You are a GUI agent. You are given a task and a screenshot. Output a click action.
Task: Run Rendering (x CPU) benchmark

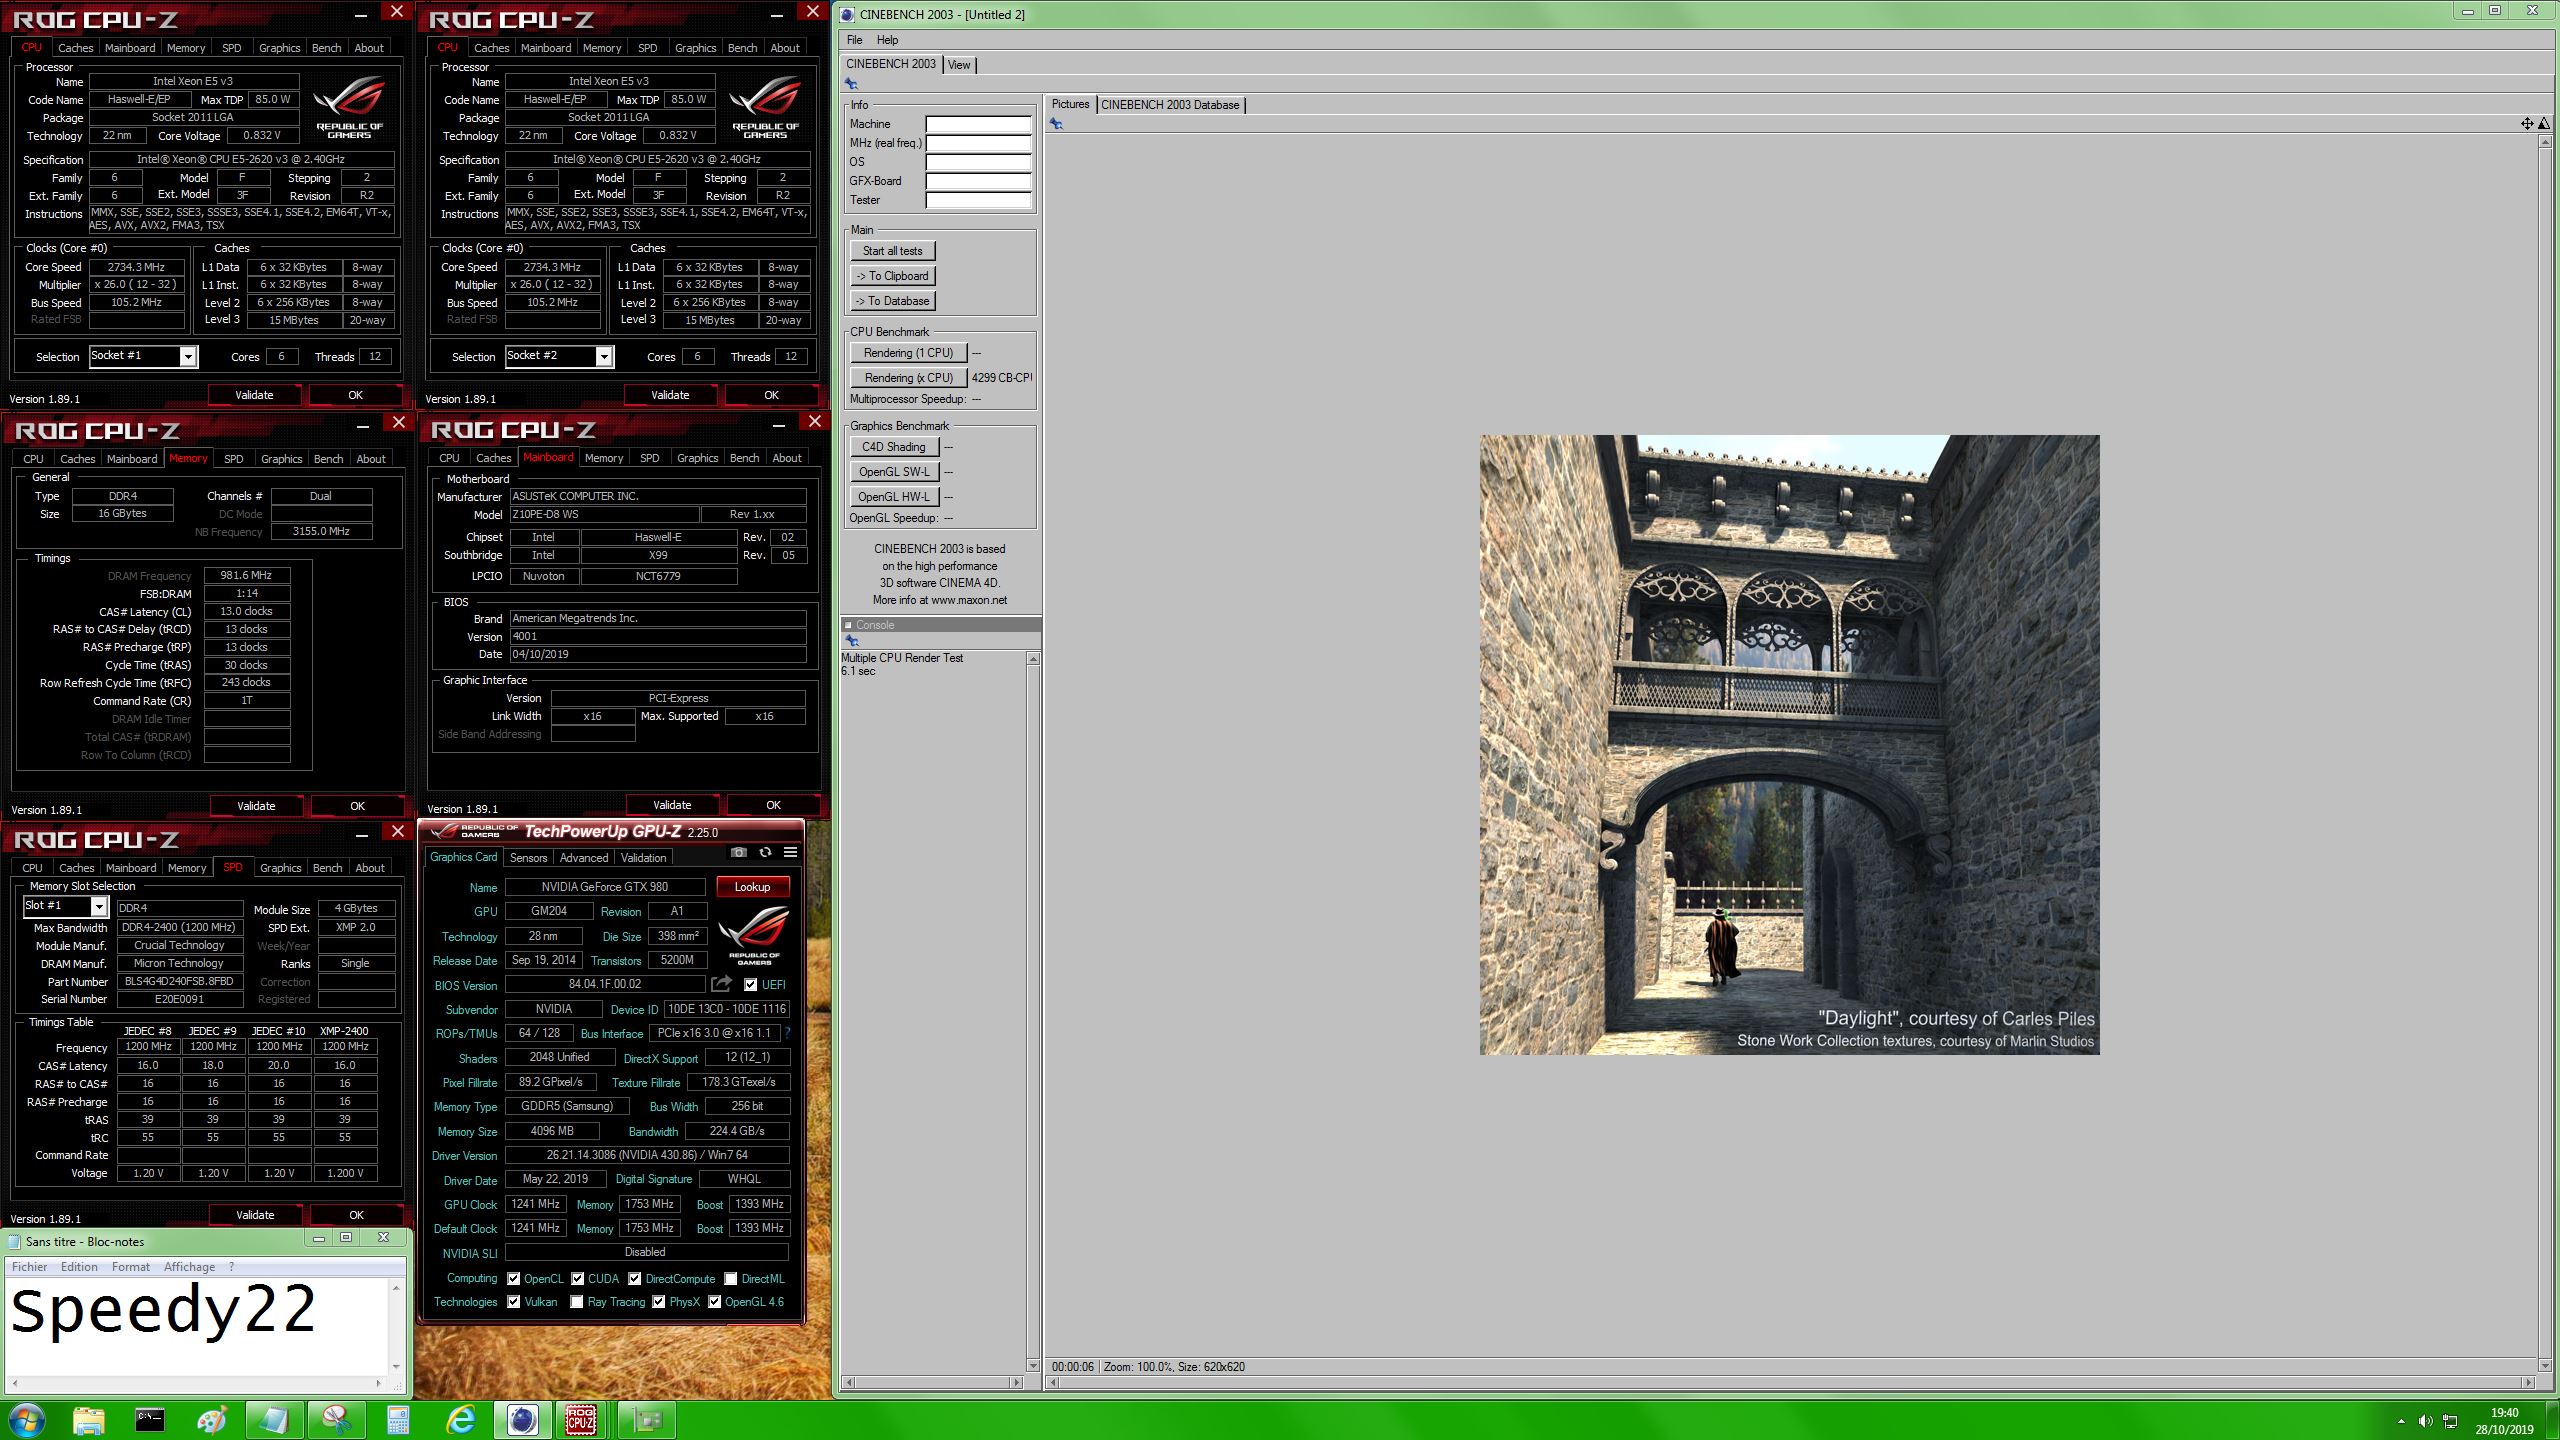(x=908, y=378)
